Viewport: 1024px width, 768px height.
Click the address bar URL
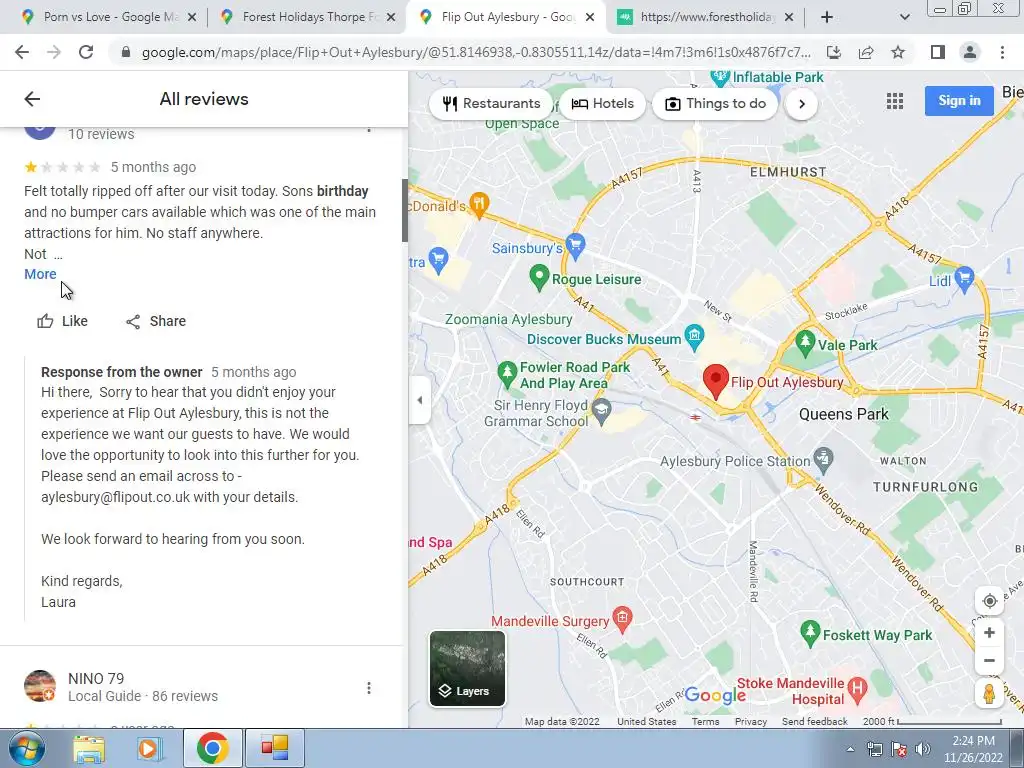point(476,52)
